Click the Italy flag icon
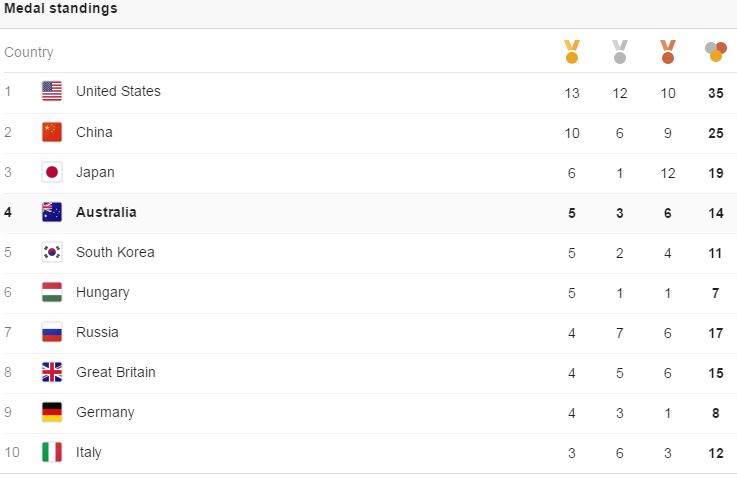 point(52,452)
